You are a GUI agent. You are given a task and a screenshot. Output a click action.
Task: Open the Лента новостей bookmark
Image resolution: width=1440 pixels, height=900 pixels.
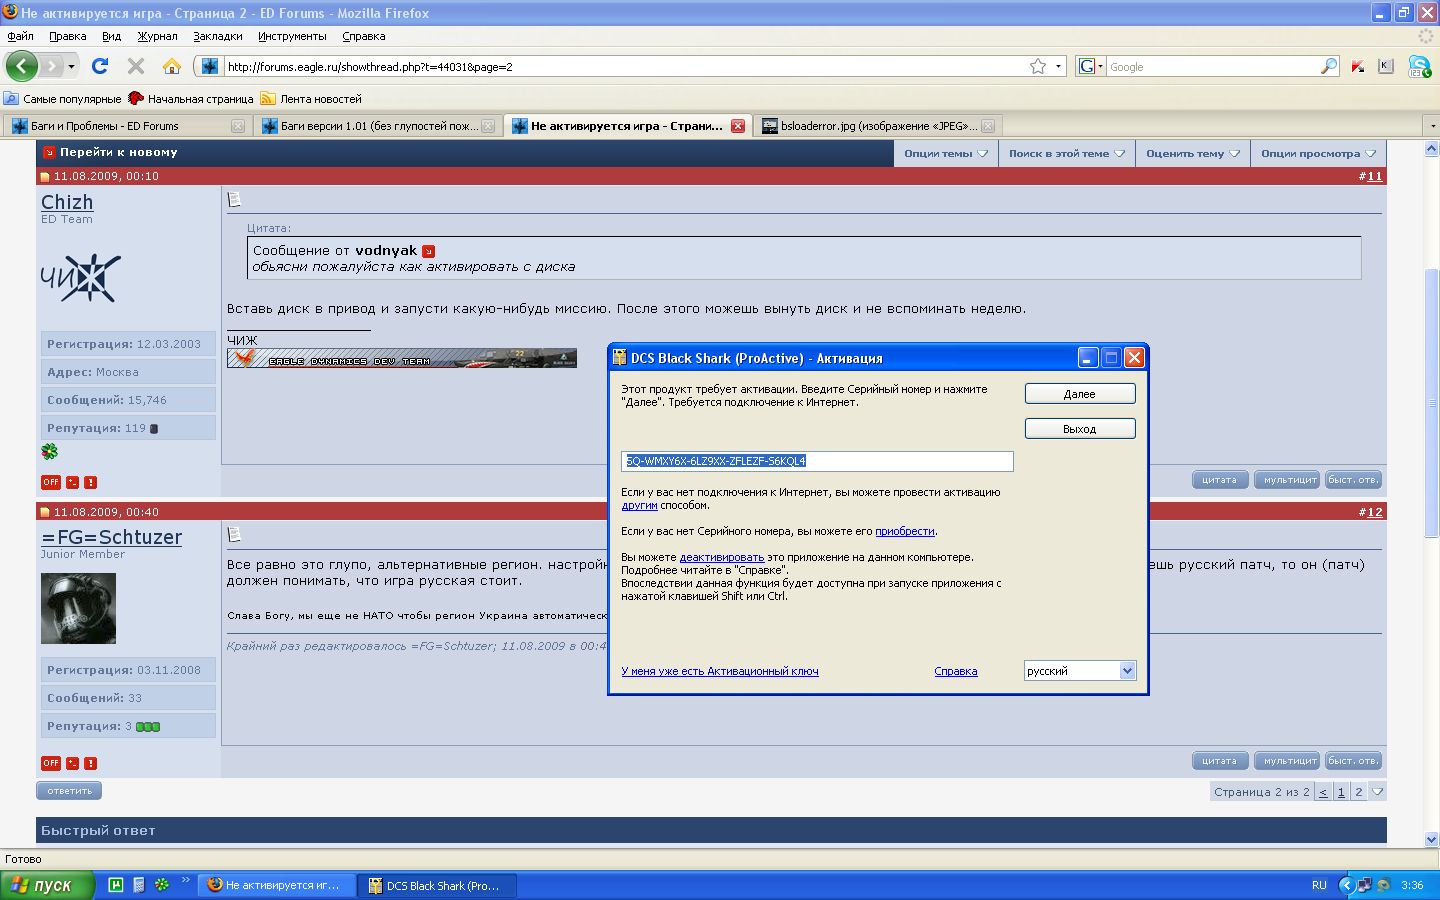click(311, 99)
